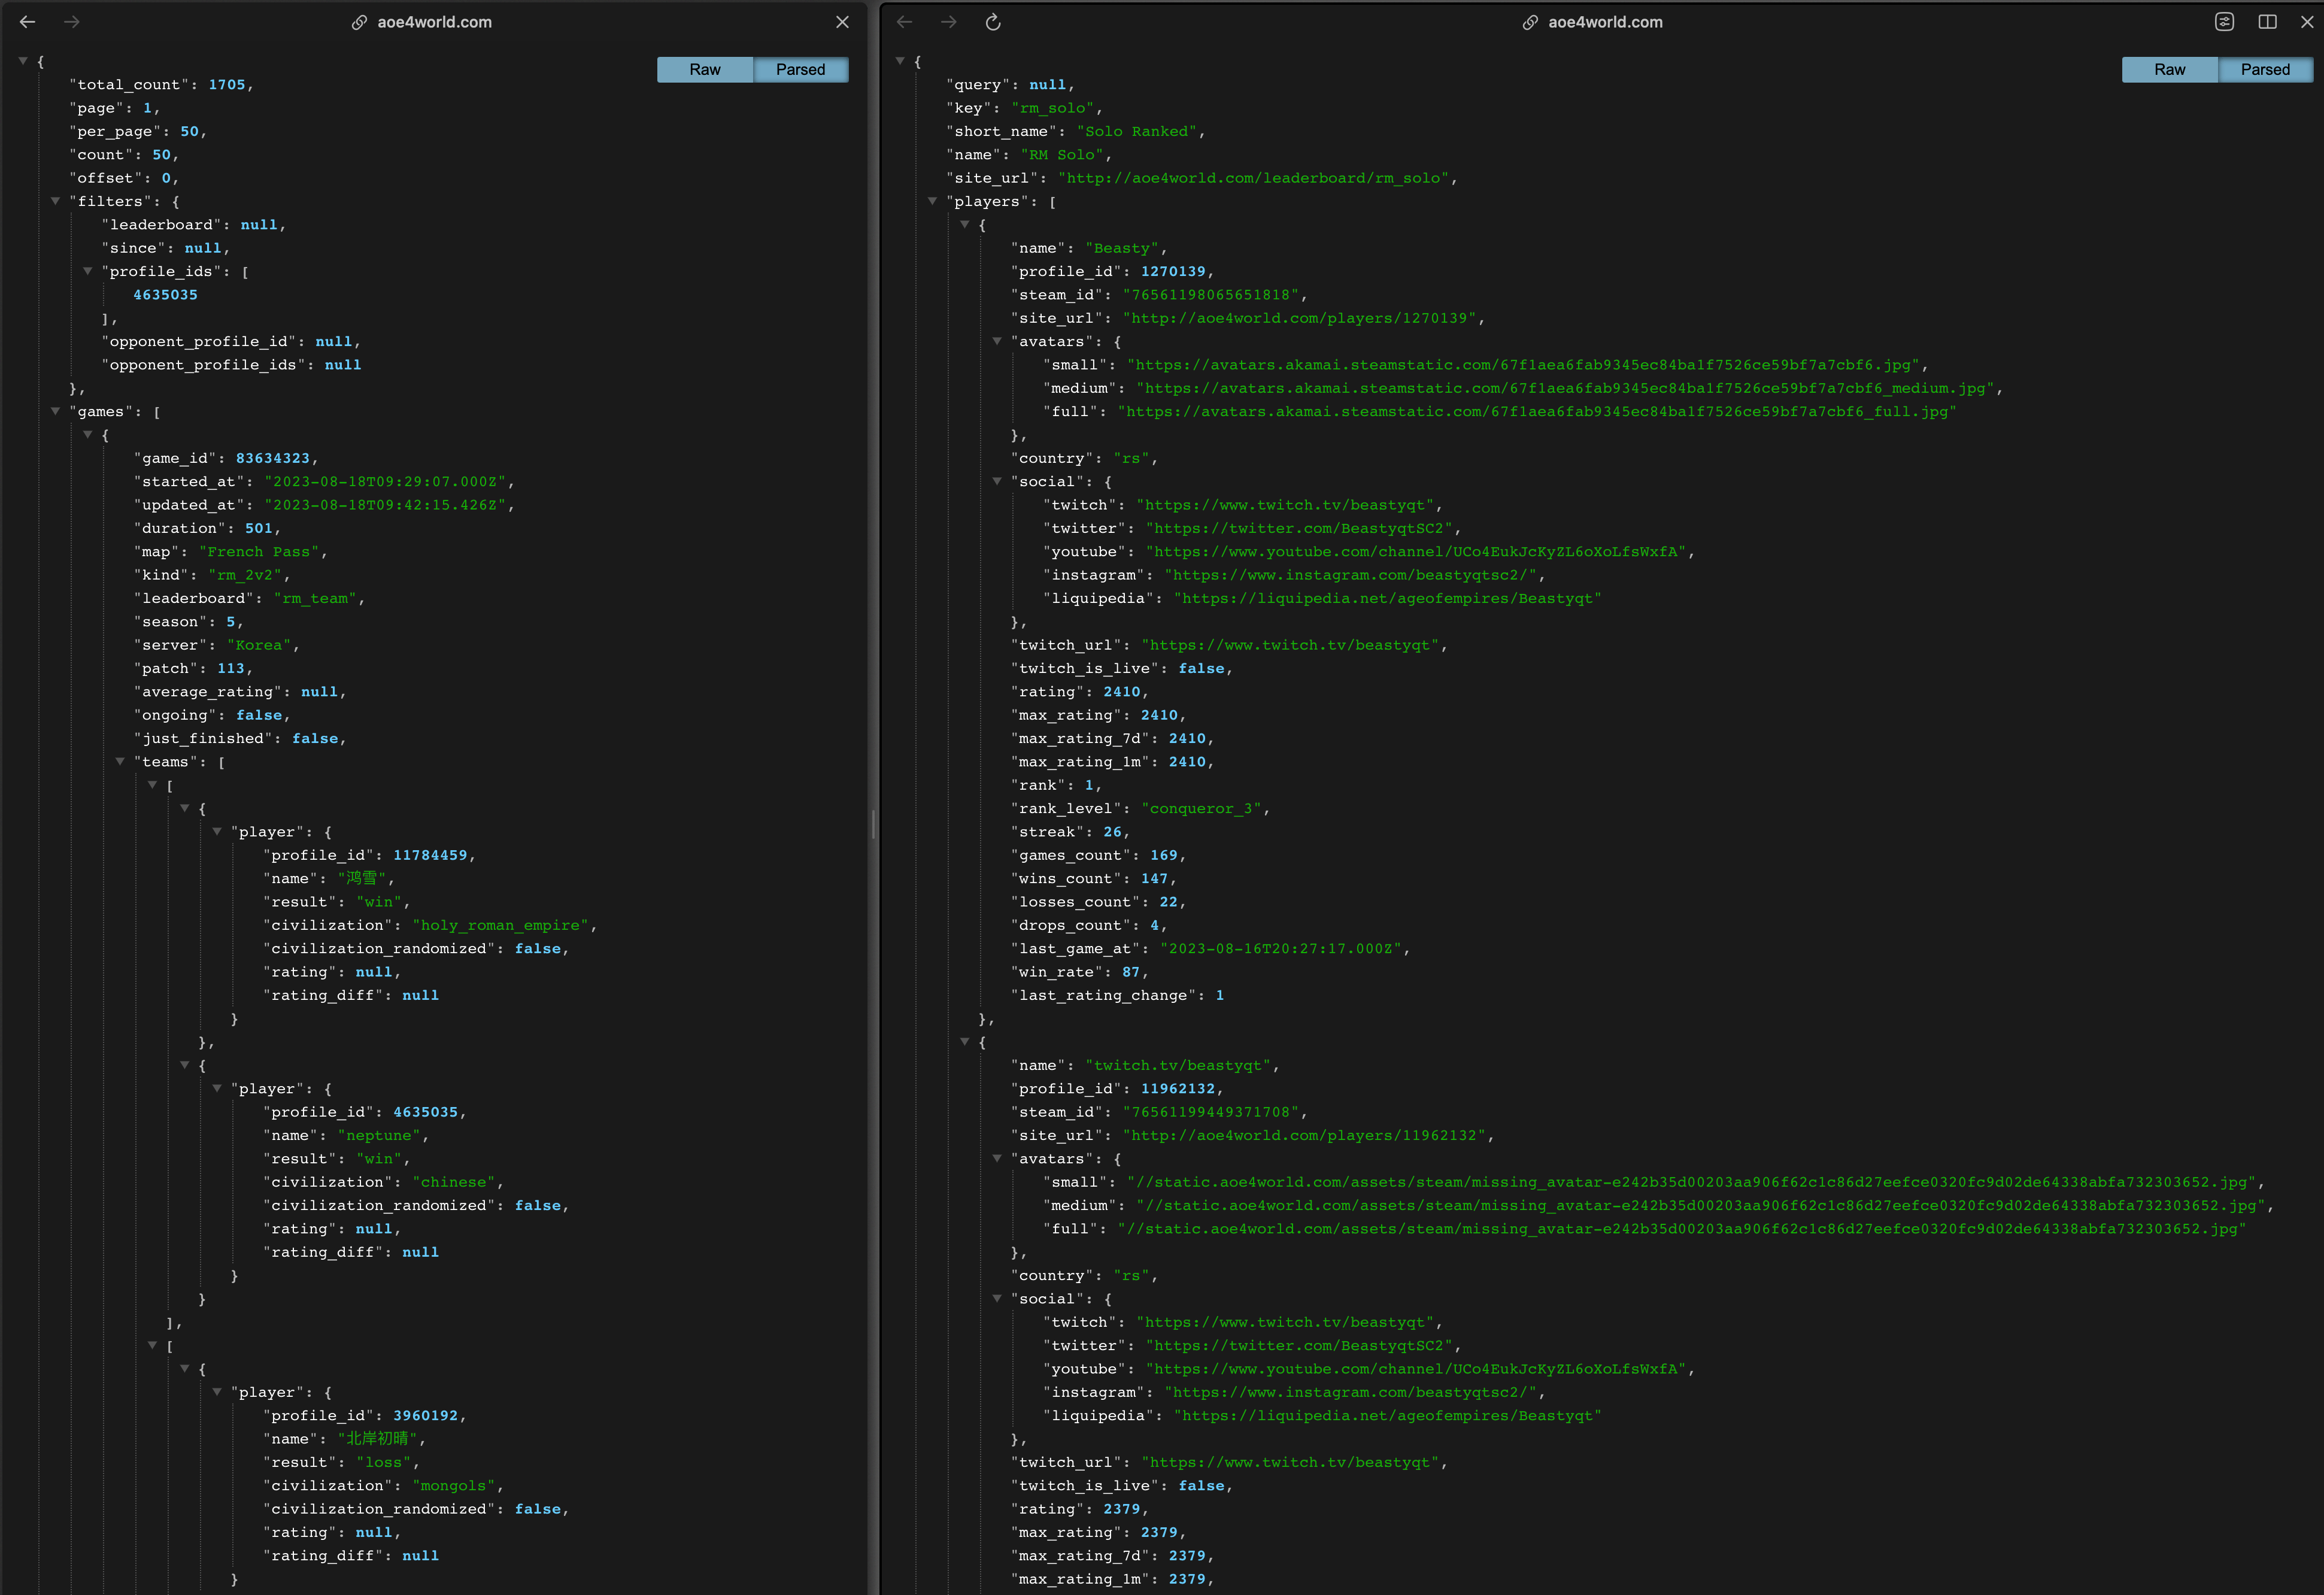The height and width of the screenshot is (1595, 2324).
Task: Switch the right pane to Raw view
Action: (x=2169, y=69)
